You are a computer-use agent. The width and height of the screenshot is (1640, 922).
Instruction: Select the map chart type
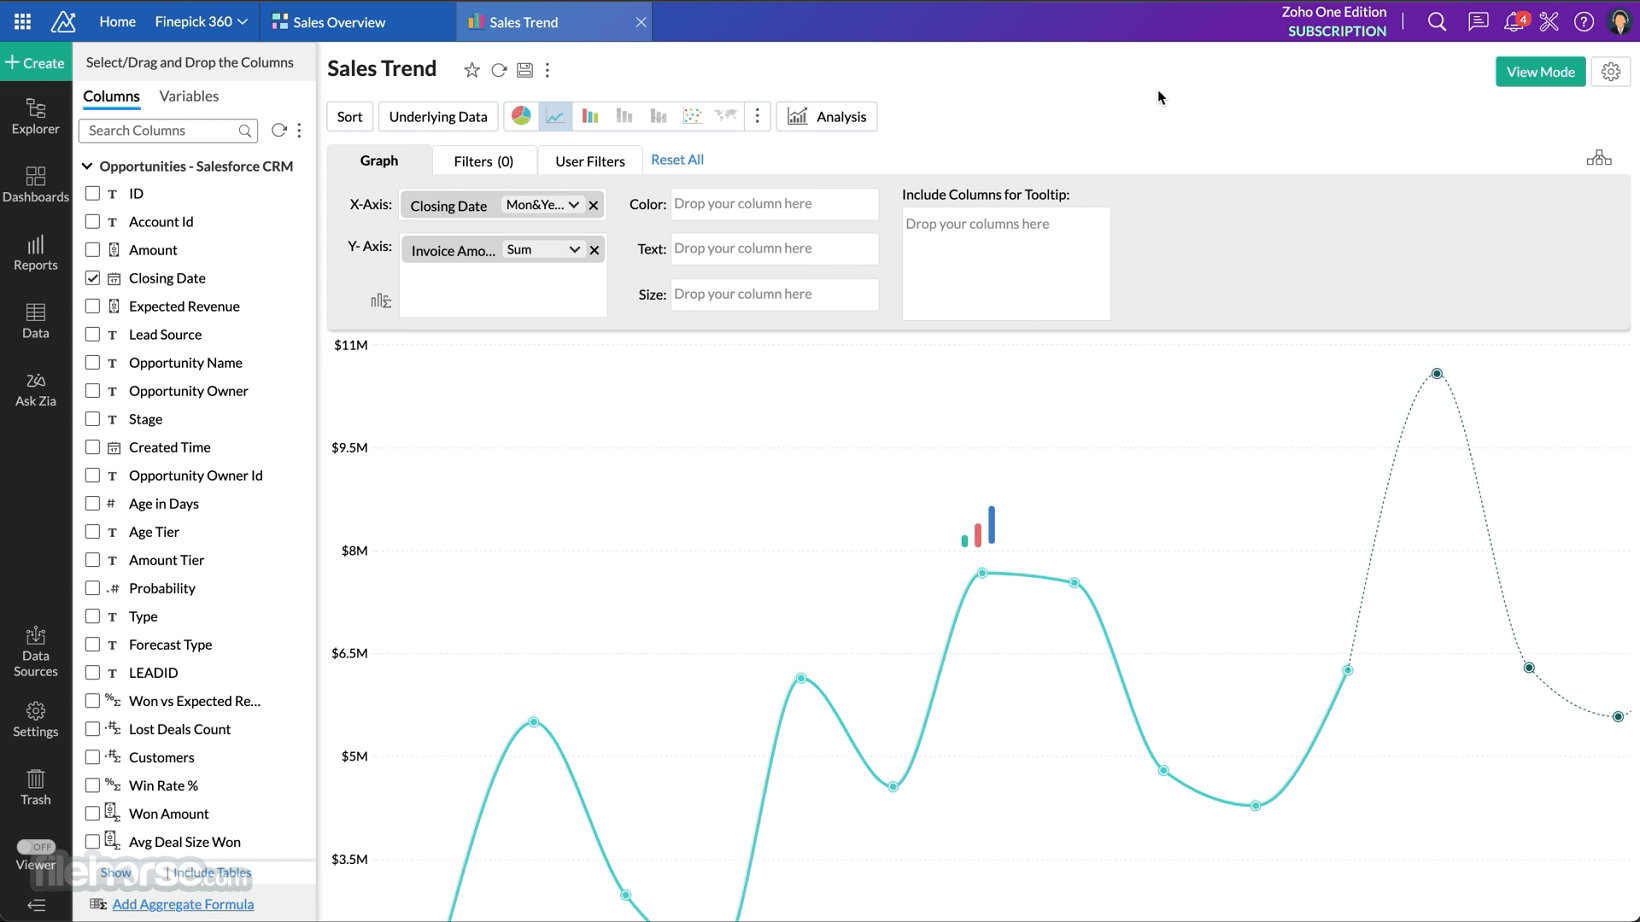pos(726,116)
